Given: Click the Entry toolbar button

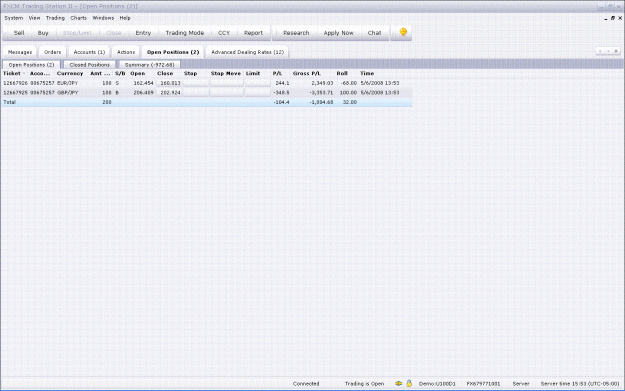Looking at the screenshot, I should tap(143, 33).
